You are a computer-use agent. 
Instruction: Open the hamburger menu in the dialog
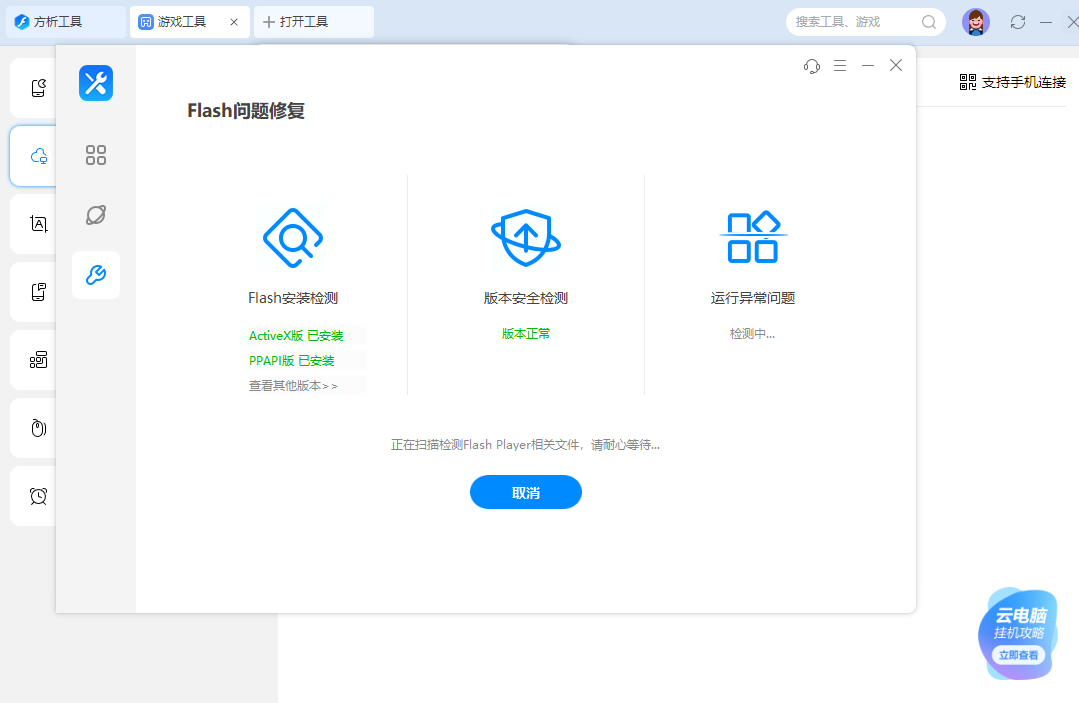pos(840,65)
